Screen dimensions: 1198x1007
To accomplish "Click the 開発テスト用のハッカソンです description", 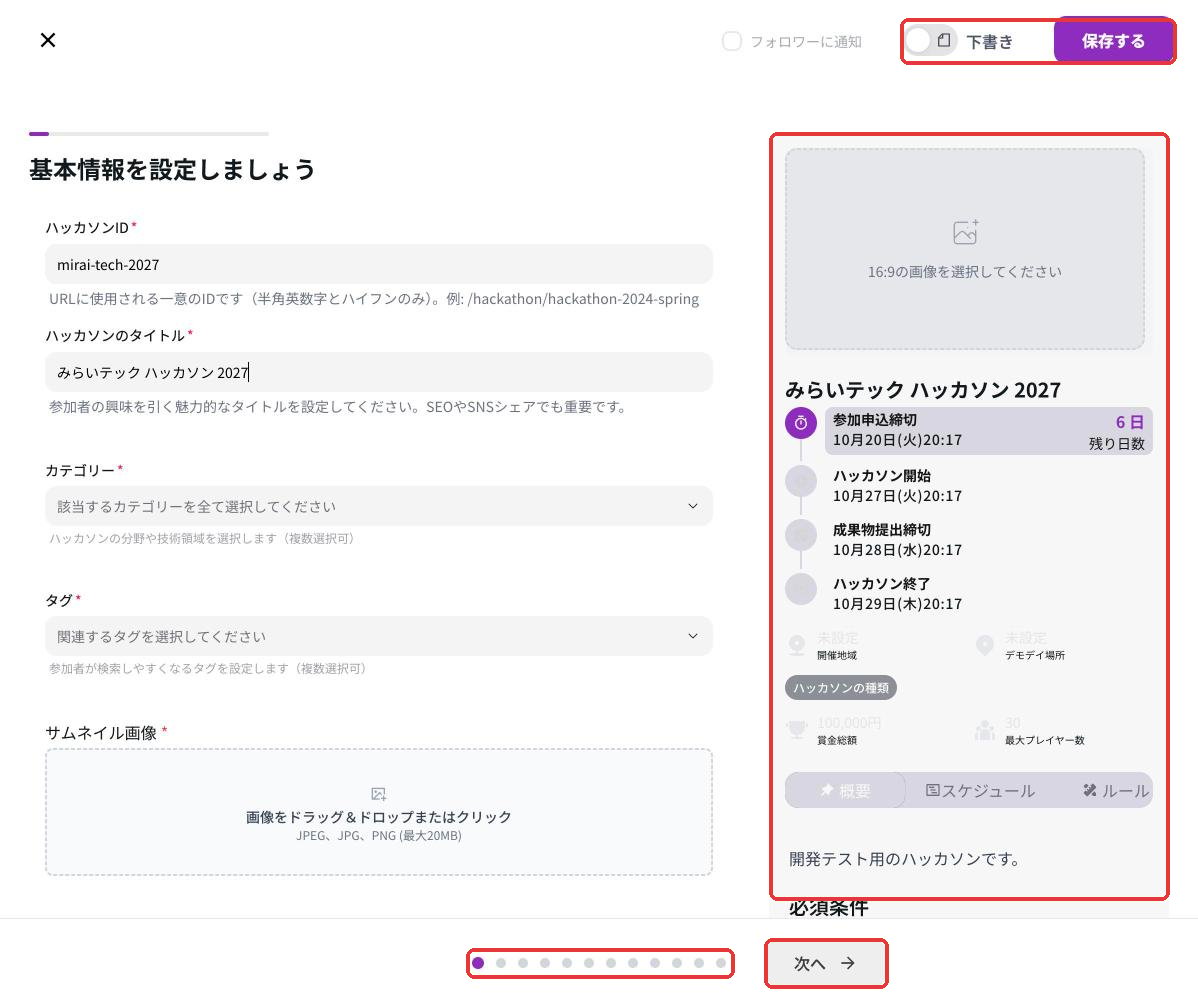I will pos(905,859).
